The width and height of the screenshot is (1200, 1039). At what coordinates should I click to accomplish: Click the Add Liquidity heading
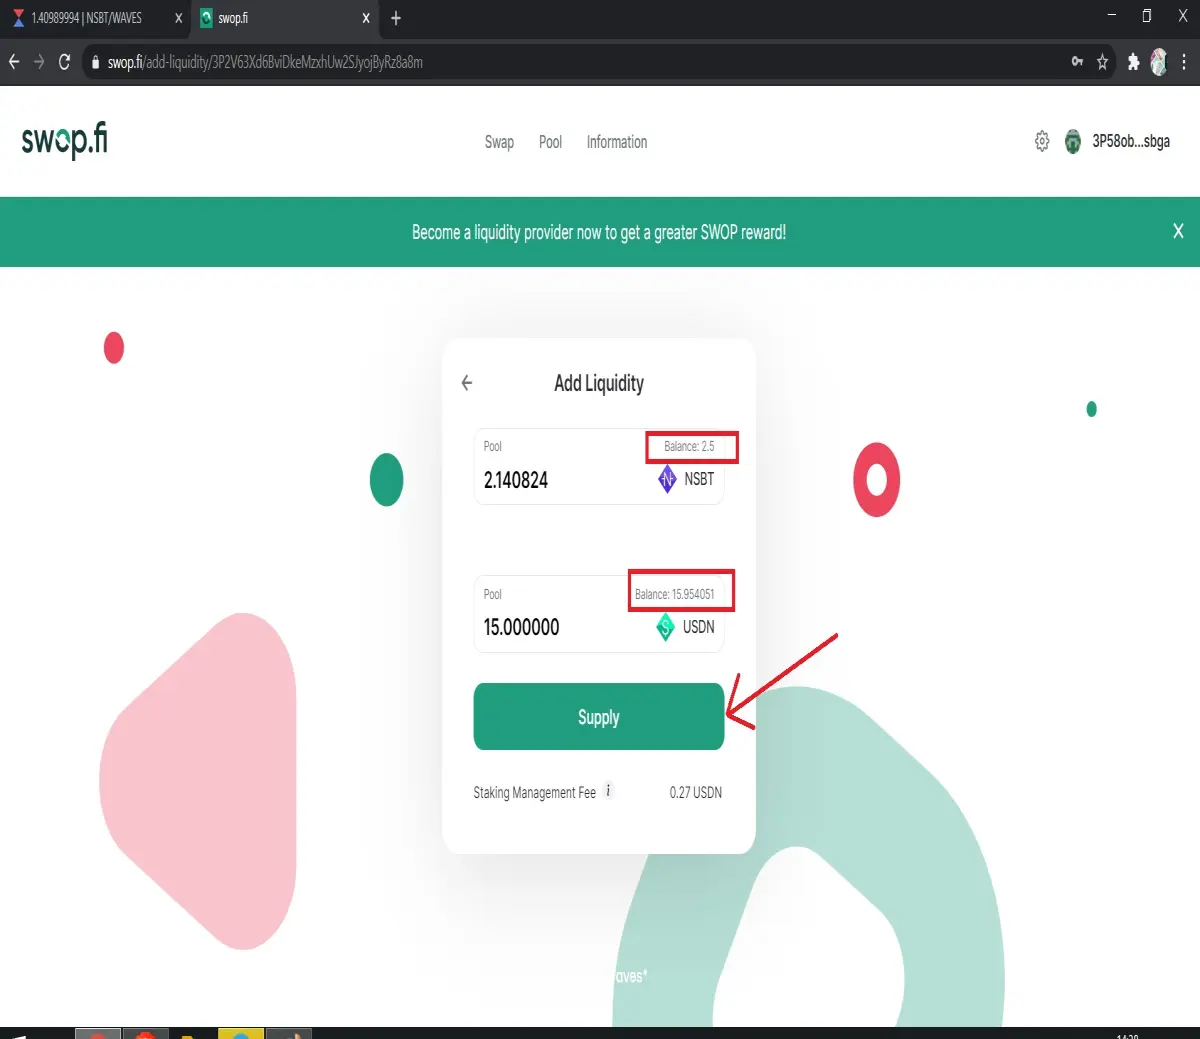599,383
